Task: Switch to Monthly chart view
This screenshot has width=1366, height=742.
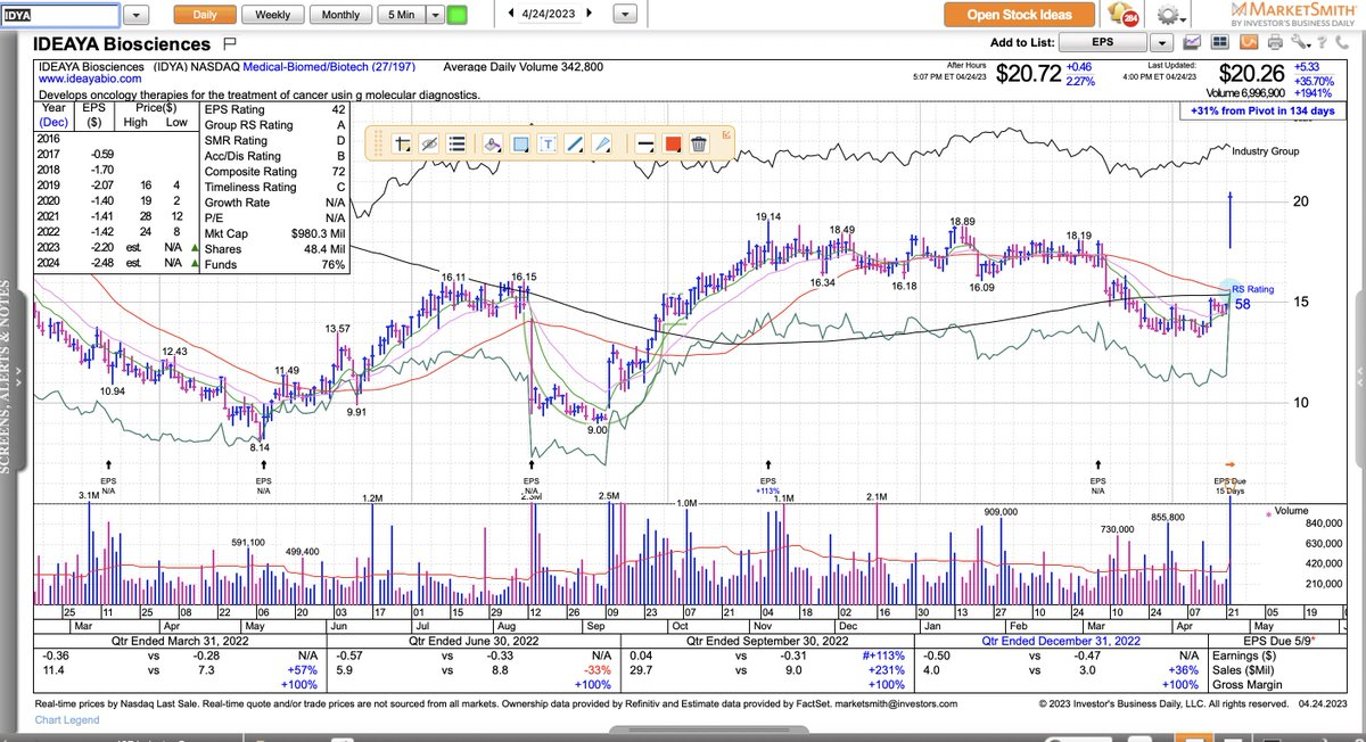Action: (341, 15)
